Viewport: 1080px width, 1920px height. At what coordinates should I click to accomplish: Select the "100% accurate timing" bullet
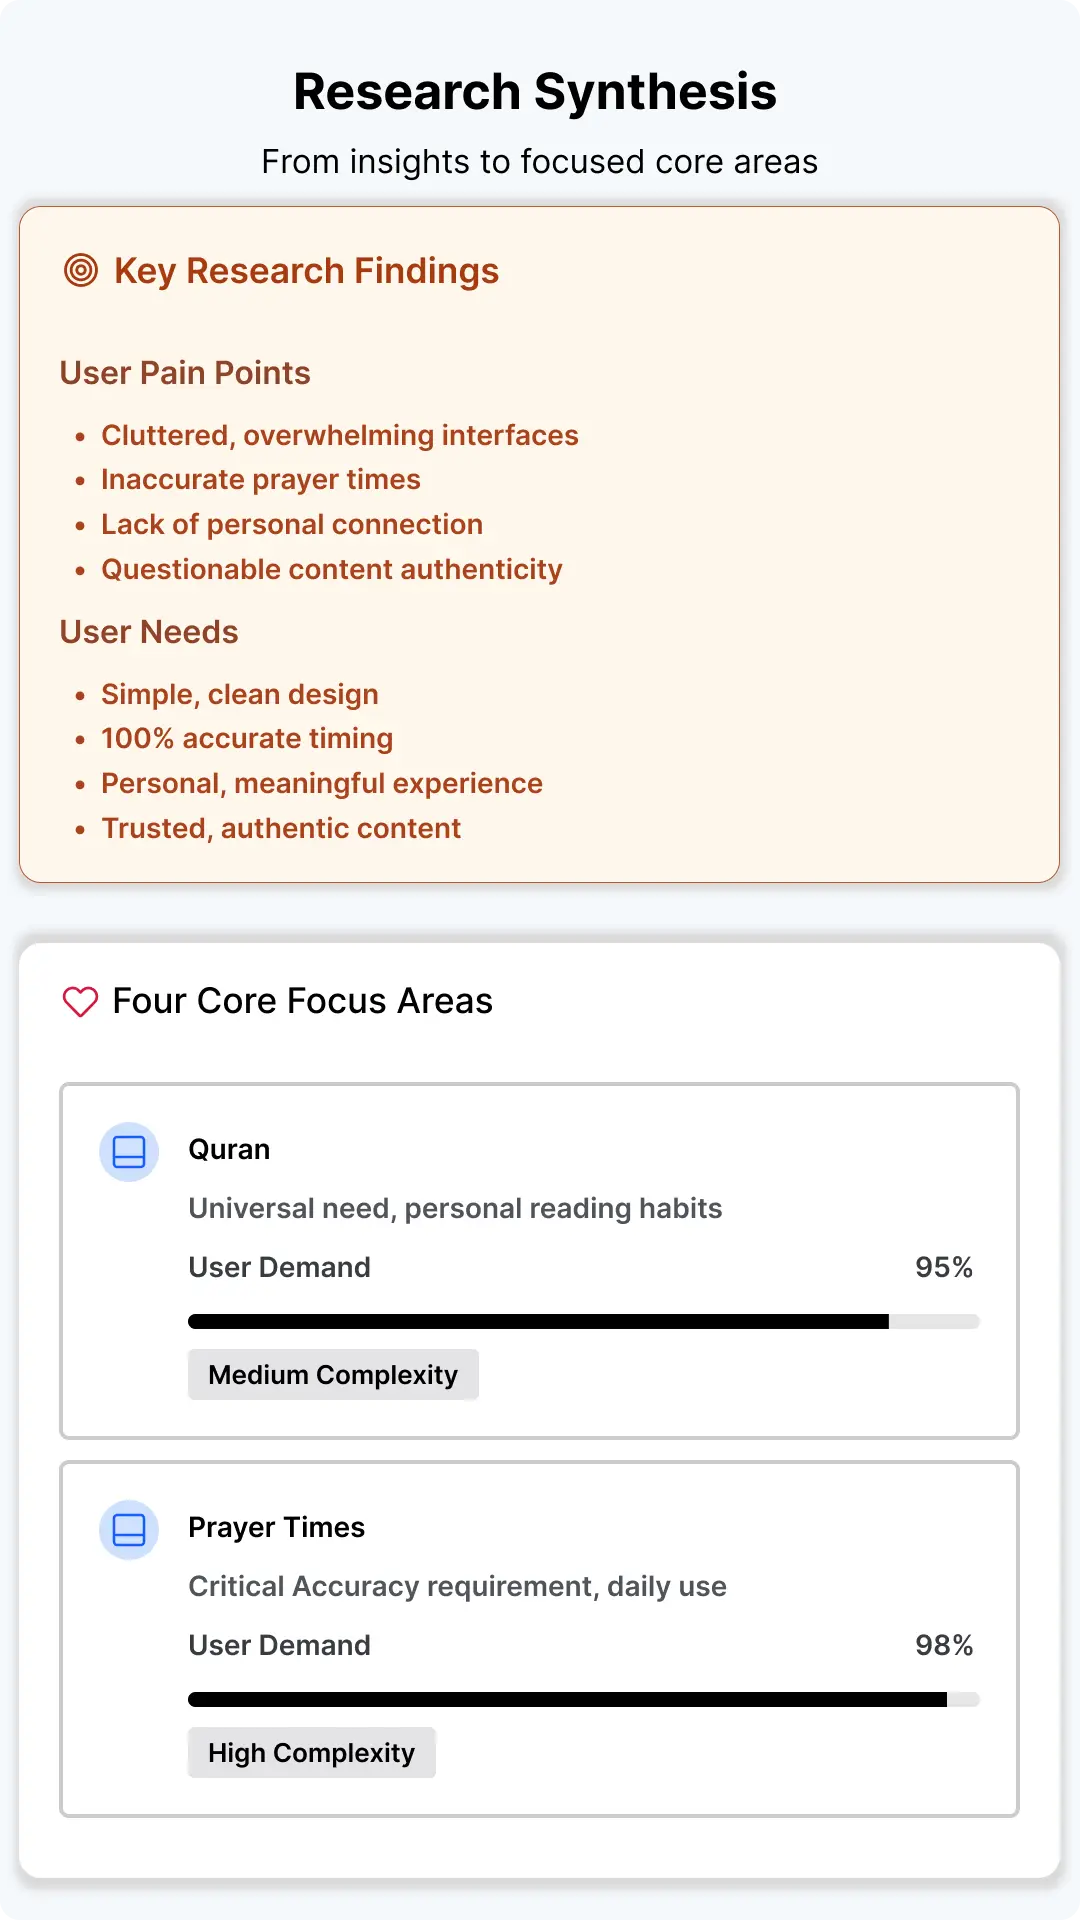coord(247,739)
